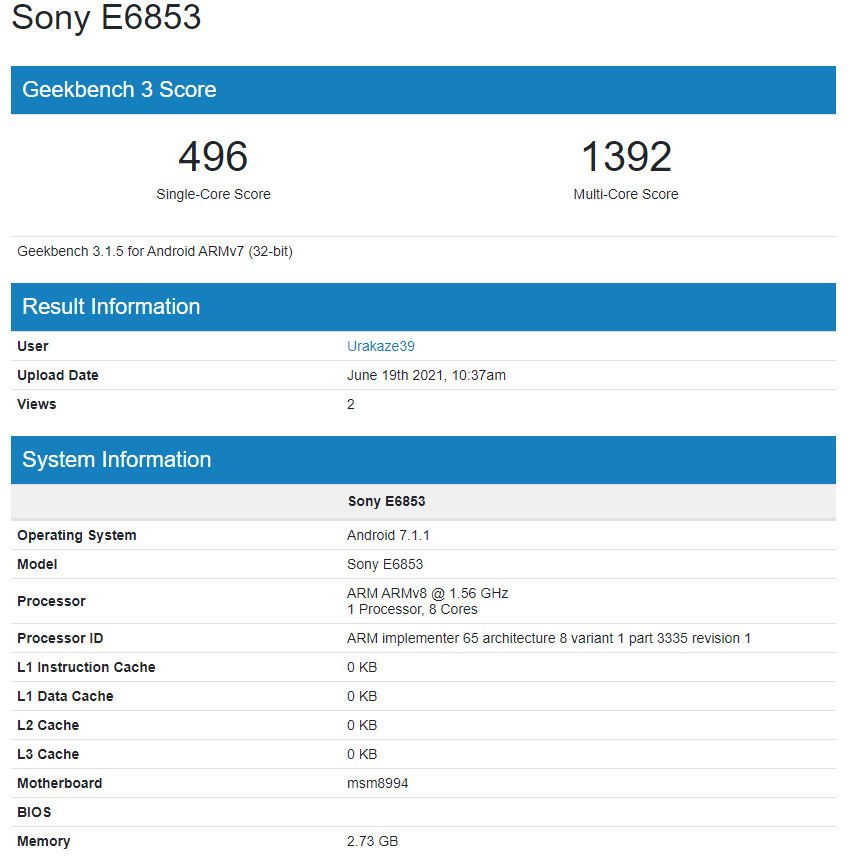Image resolution: width=849 pixels, height=862 pixels.
Task: Click the L2 Cache label
Action: [48, 726]
